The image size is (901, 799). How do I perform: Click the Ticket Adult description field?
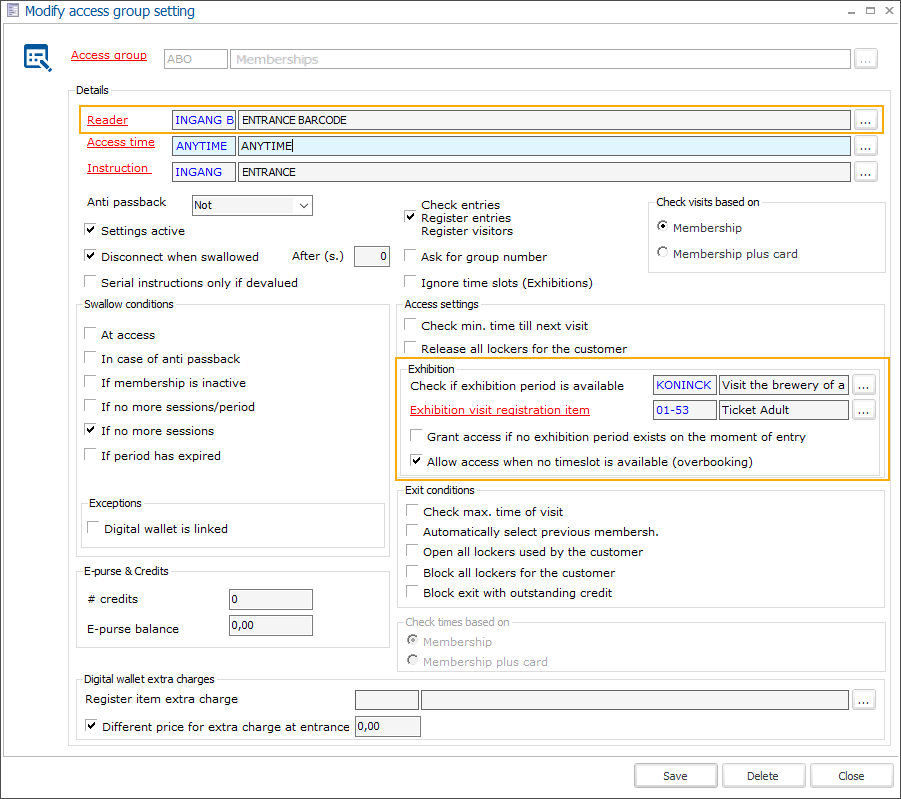[x=784, y=410]
